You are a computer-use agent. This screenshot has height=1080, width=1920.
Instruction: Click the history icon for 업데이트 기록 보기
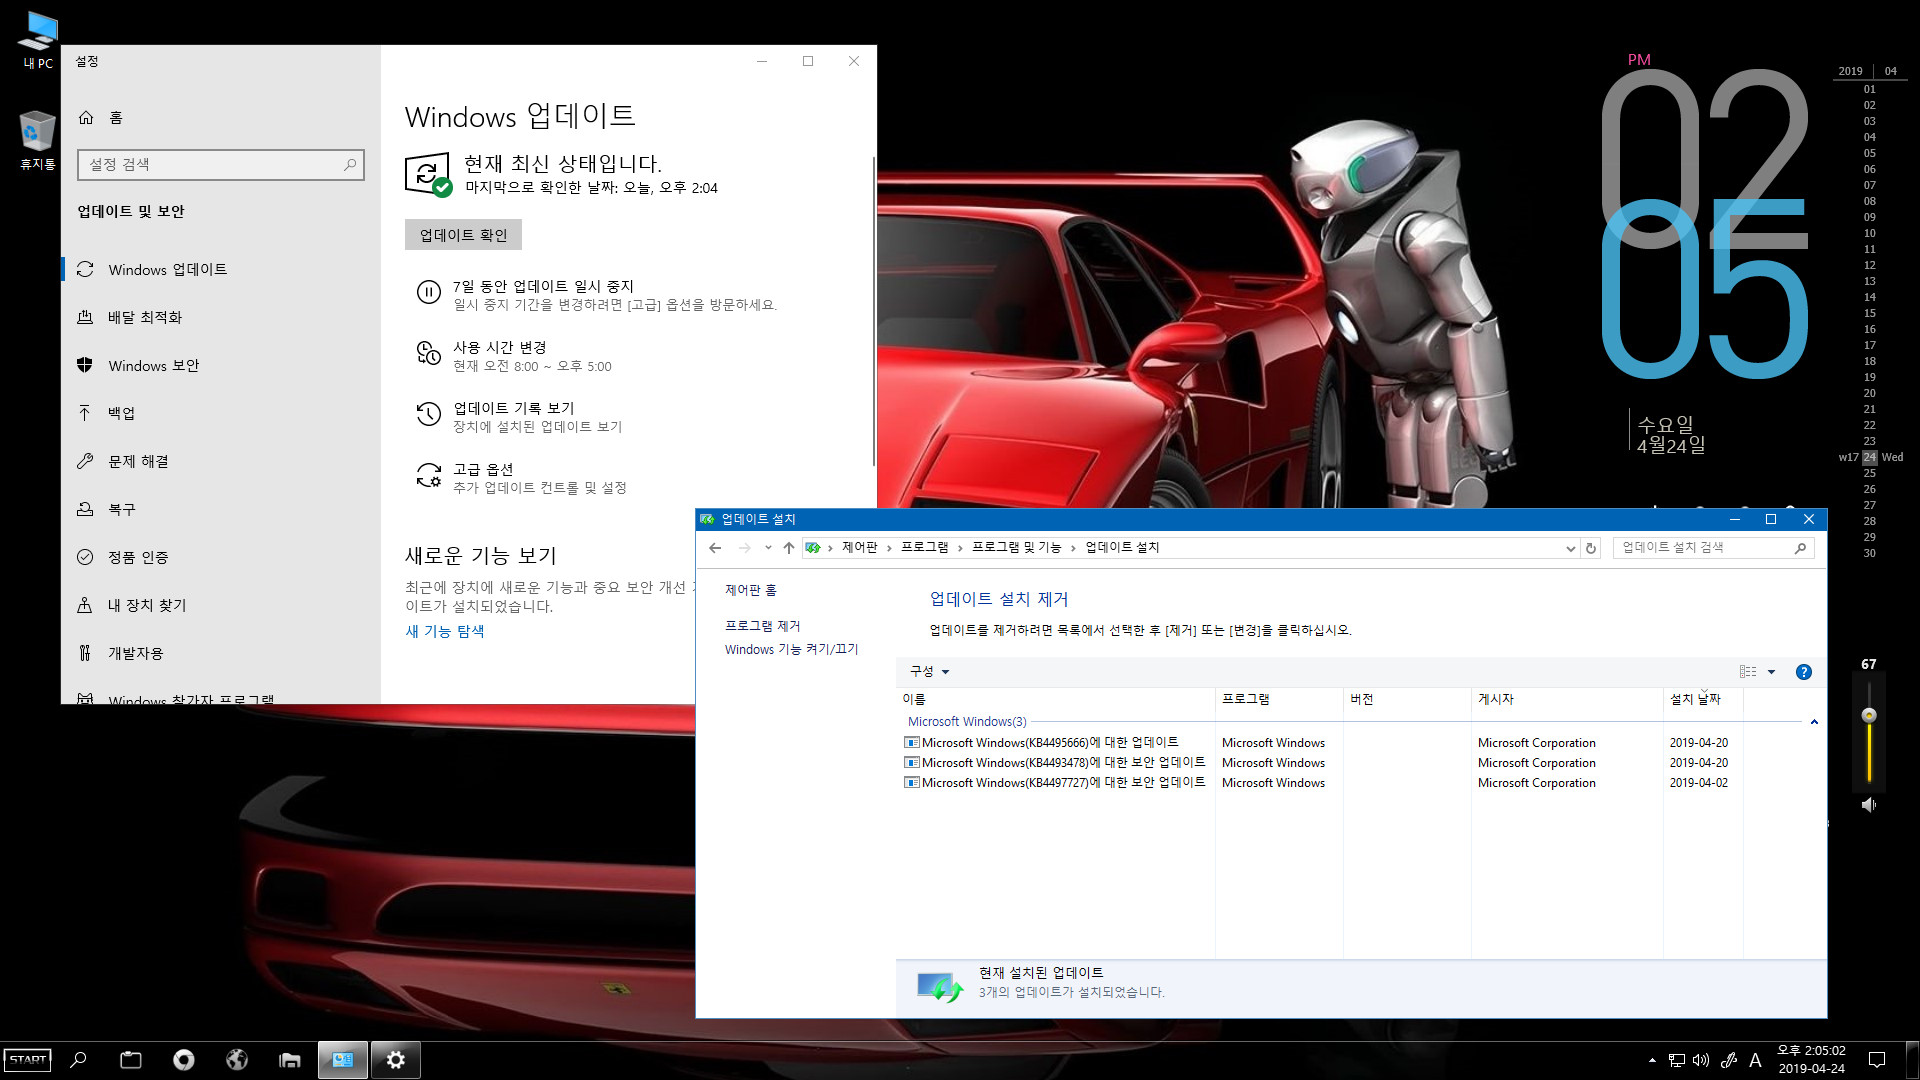coord(428,414)
